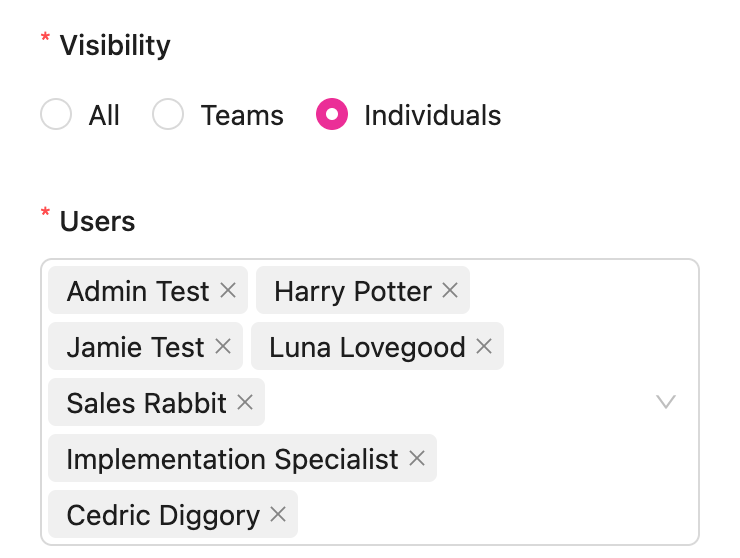The width and height of the screenshot is (740, 558).
Task: Remove the Admin Test user tag
Action: (228, 291)
